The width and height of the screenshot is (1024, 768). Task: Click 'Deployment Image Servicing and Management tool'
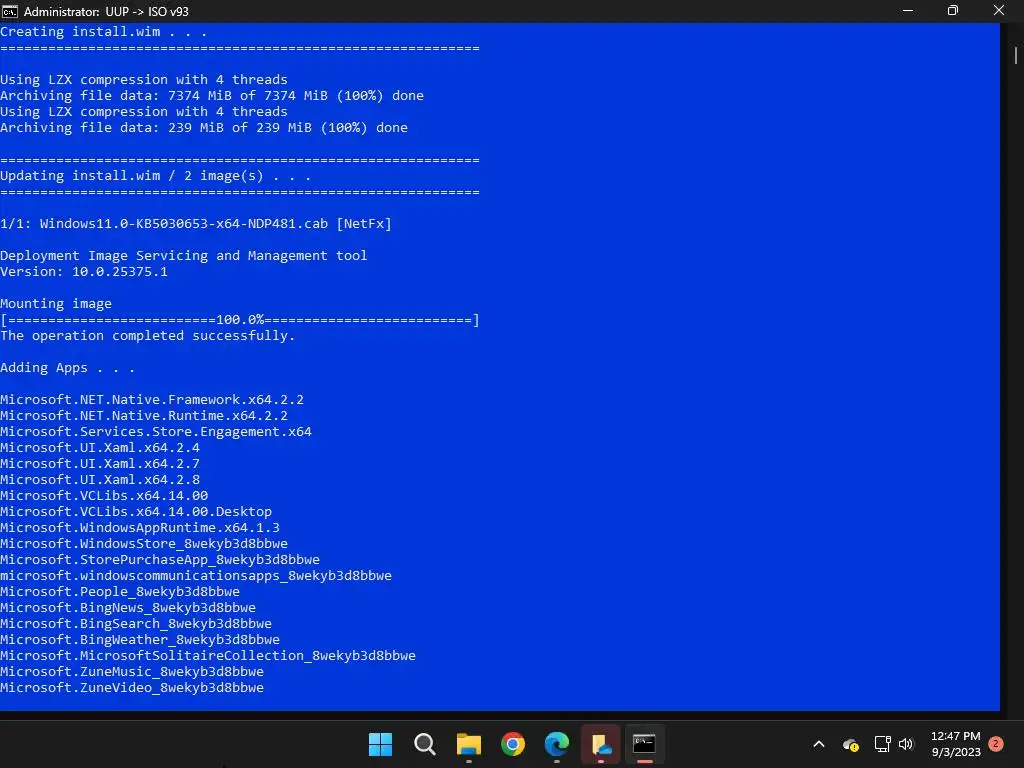point(184,256)
